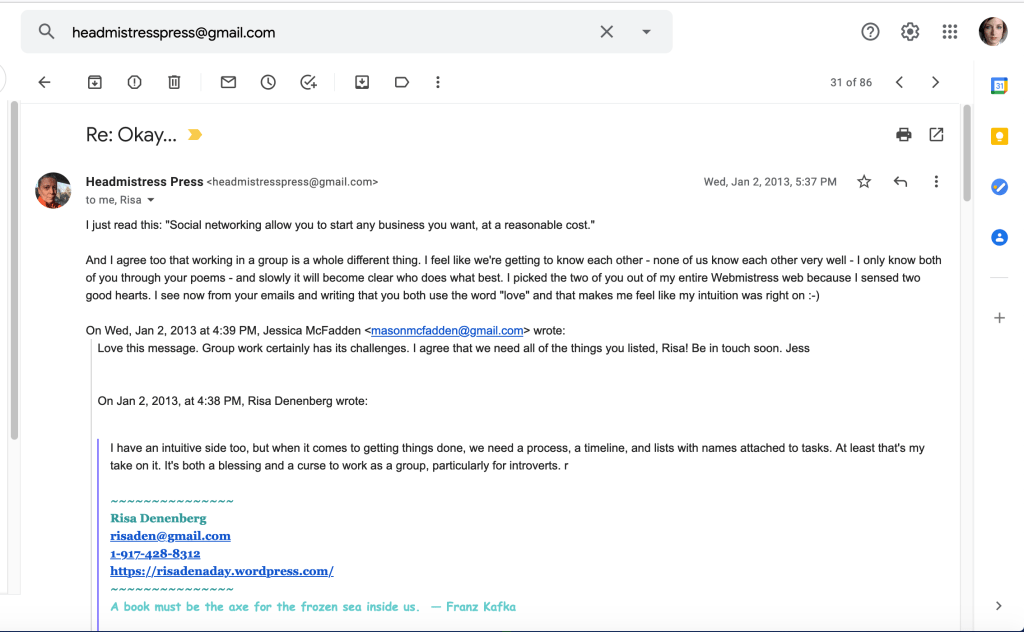Add the email to Tasks

click(308, 82)
